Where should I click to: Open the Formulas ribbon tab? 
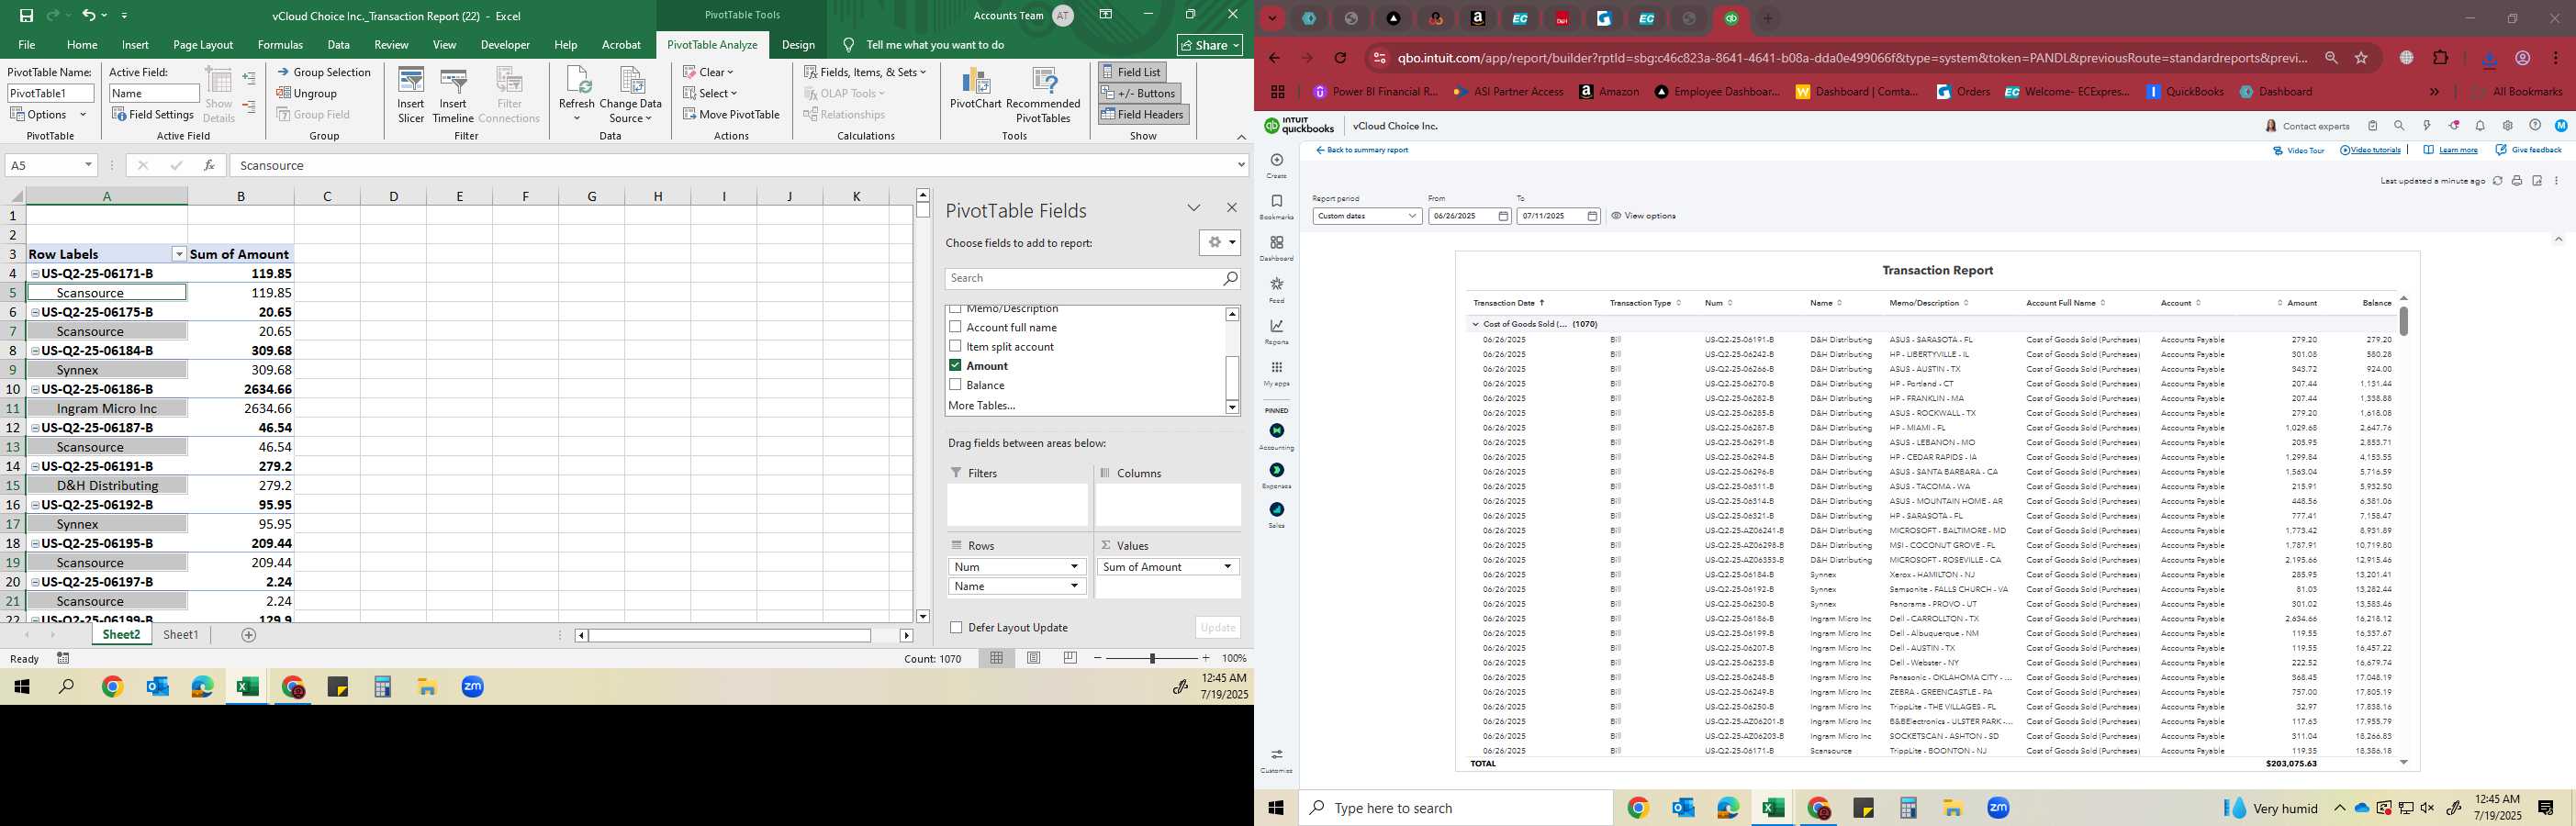click(280, 44)
